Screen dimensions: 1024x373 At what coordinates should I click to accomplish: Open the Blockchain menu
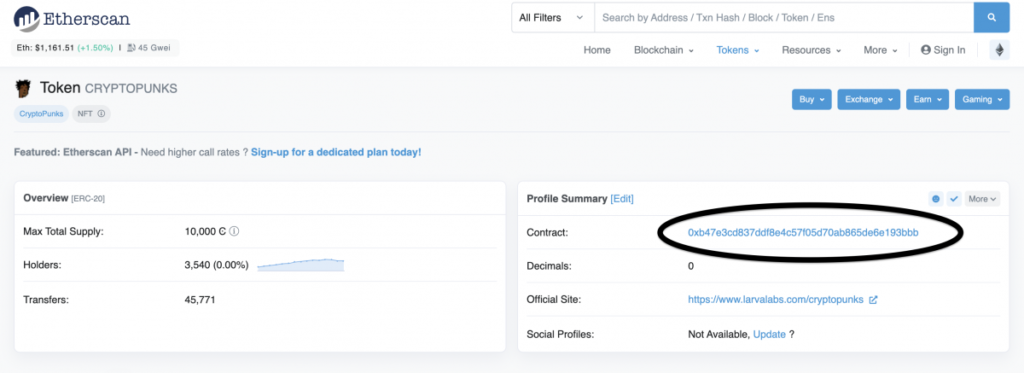coord(664,50)
